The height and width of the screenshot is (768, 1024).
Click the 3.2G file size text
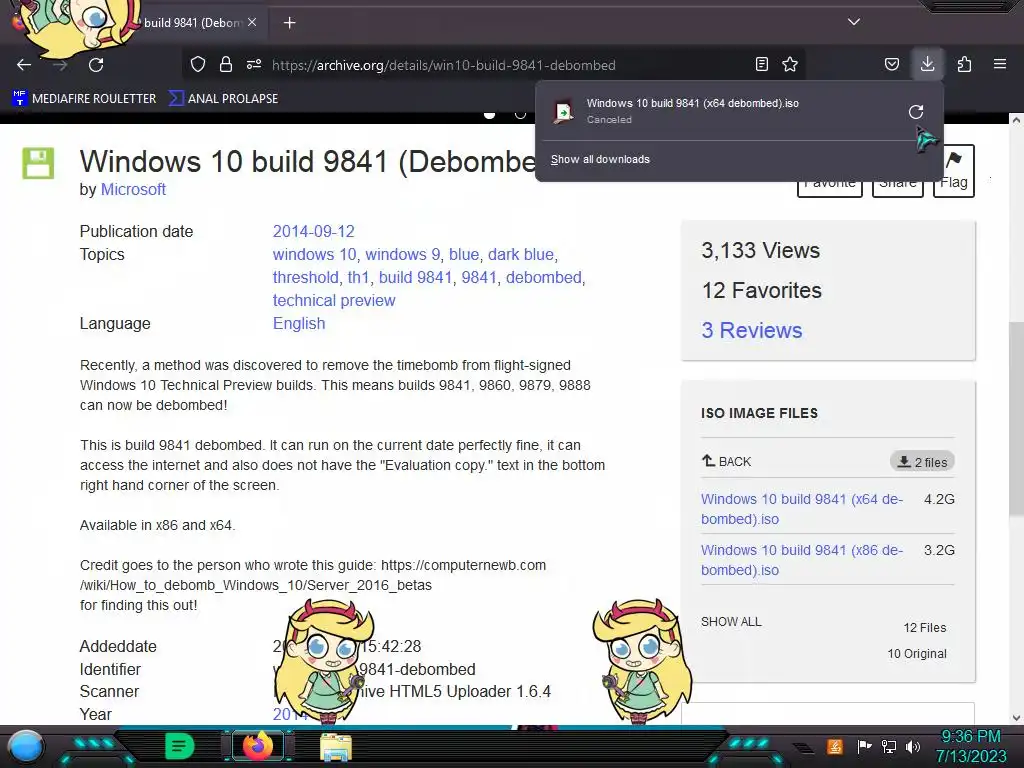click(939, 551)
